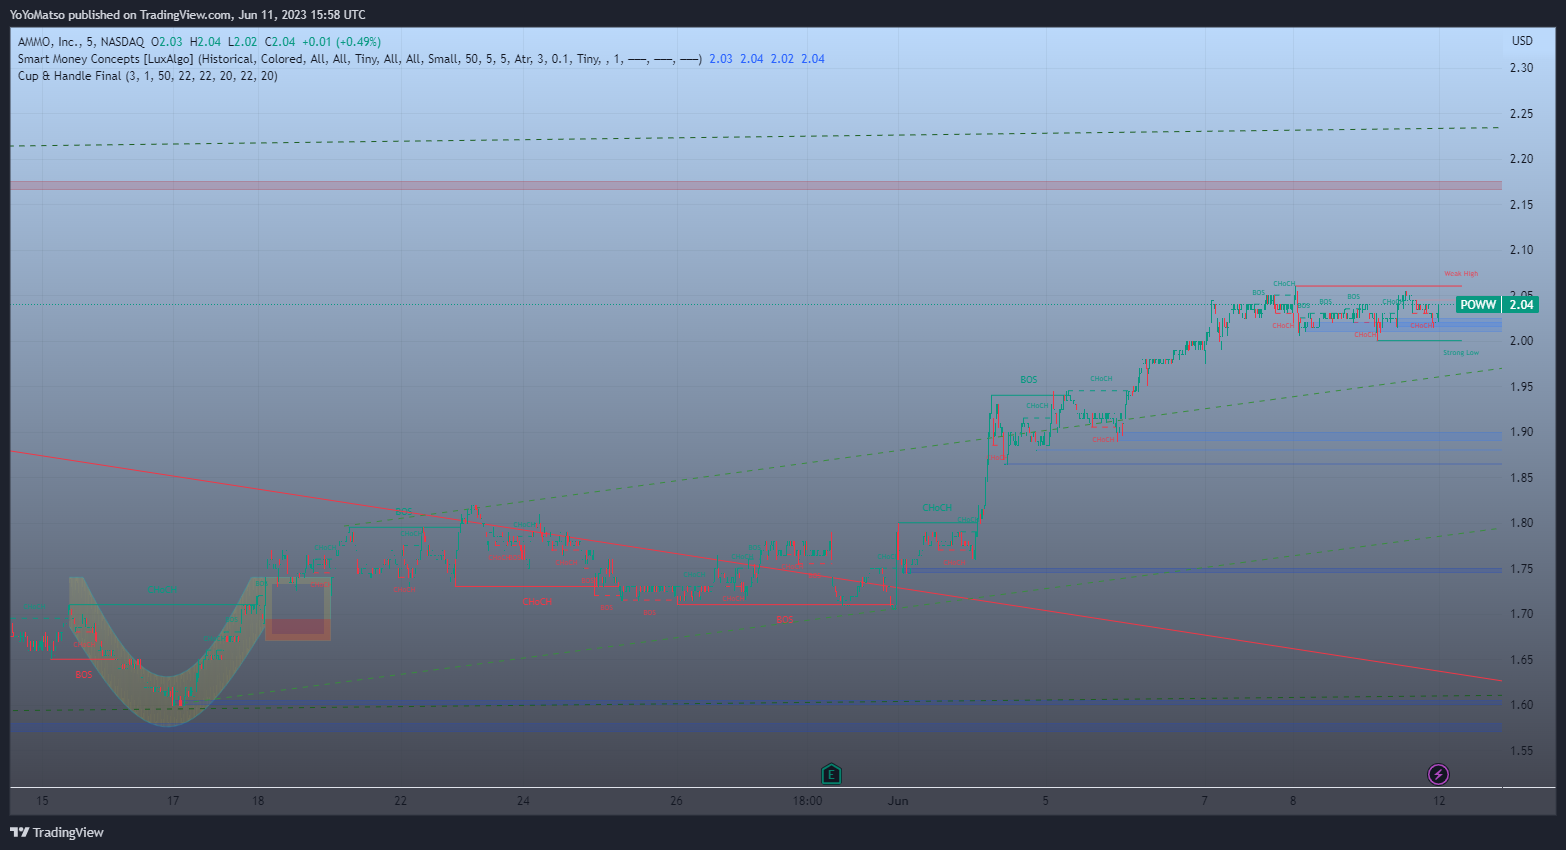
Task: Click the 2.25 price axis label
Action: pos(1521,114)
